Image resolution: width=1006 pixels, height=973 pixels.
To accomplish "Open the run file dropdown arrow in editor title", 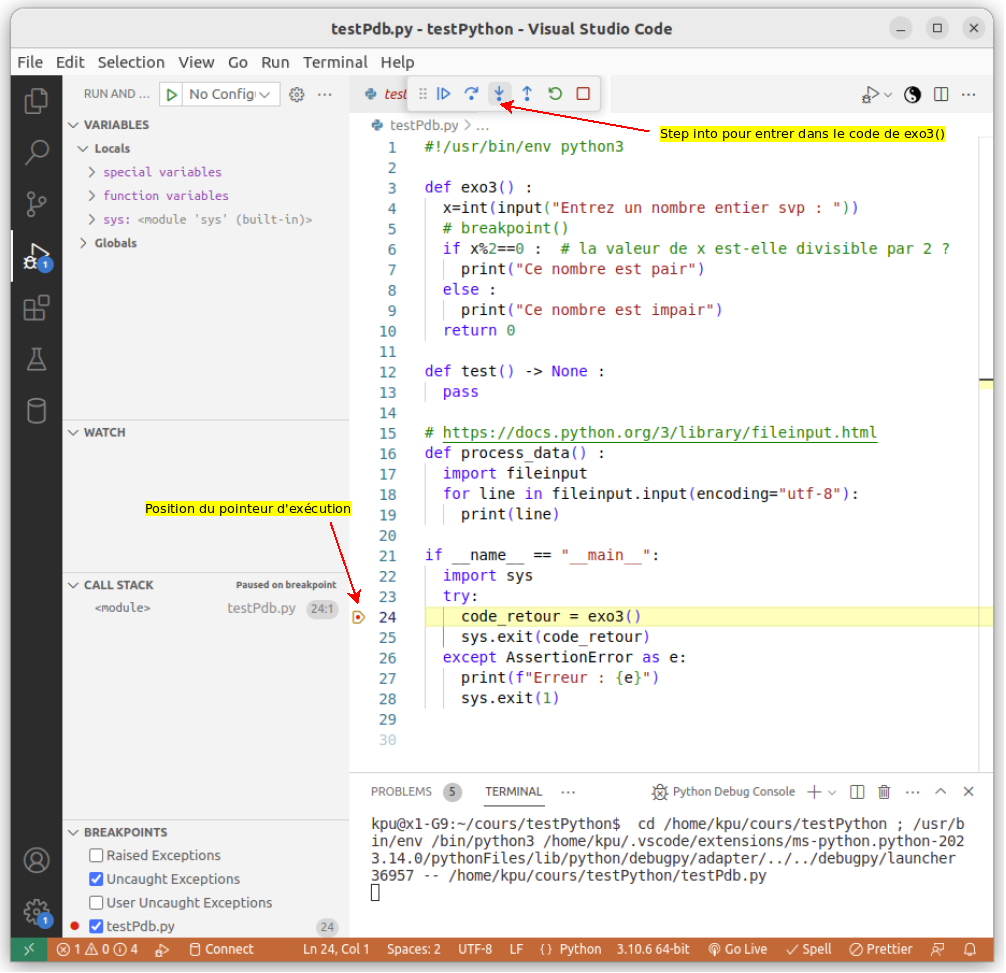I will (x=889, y=95).
